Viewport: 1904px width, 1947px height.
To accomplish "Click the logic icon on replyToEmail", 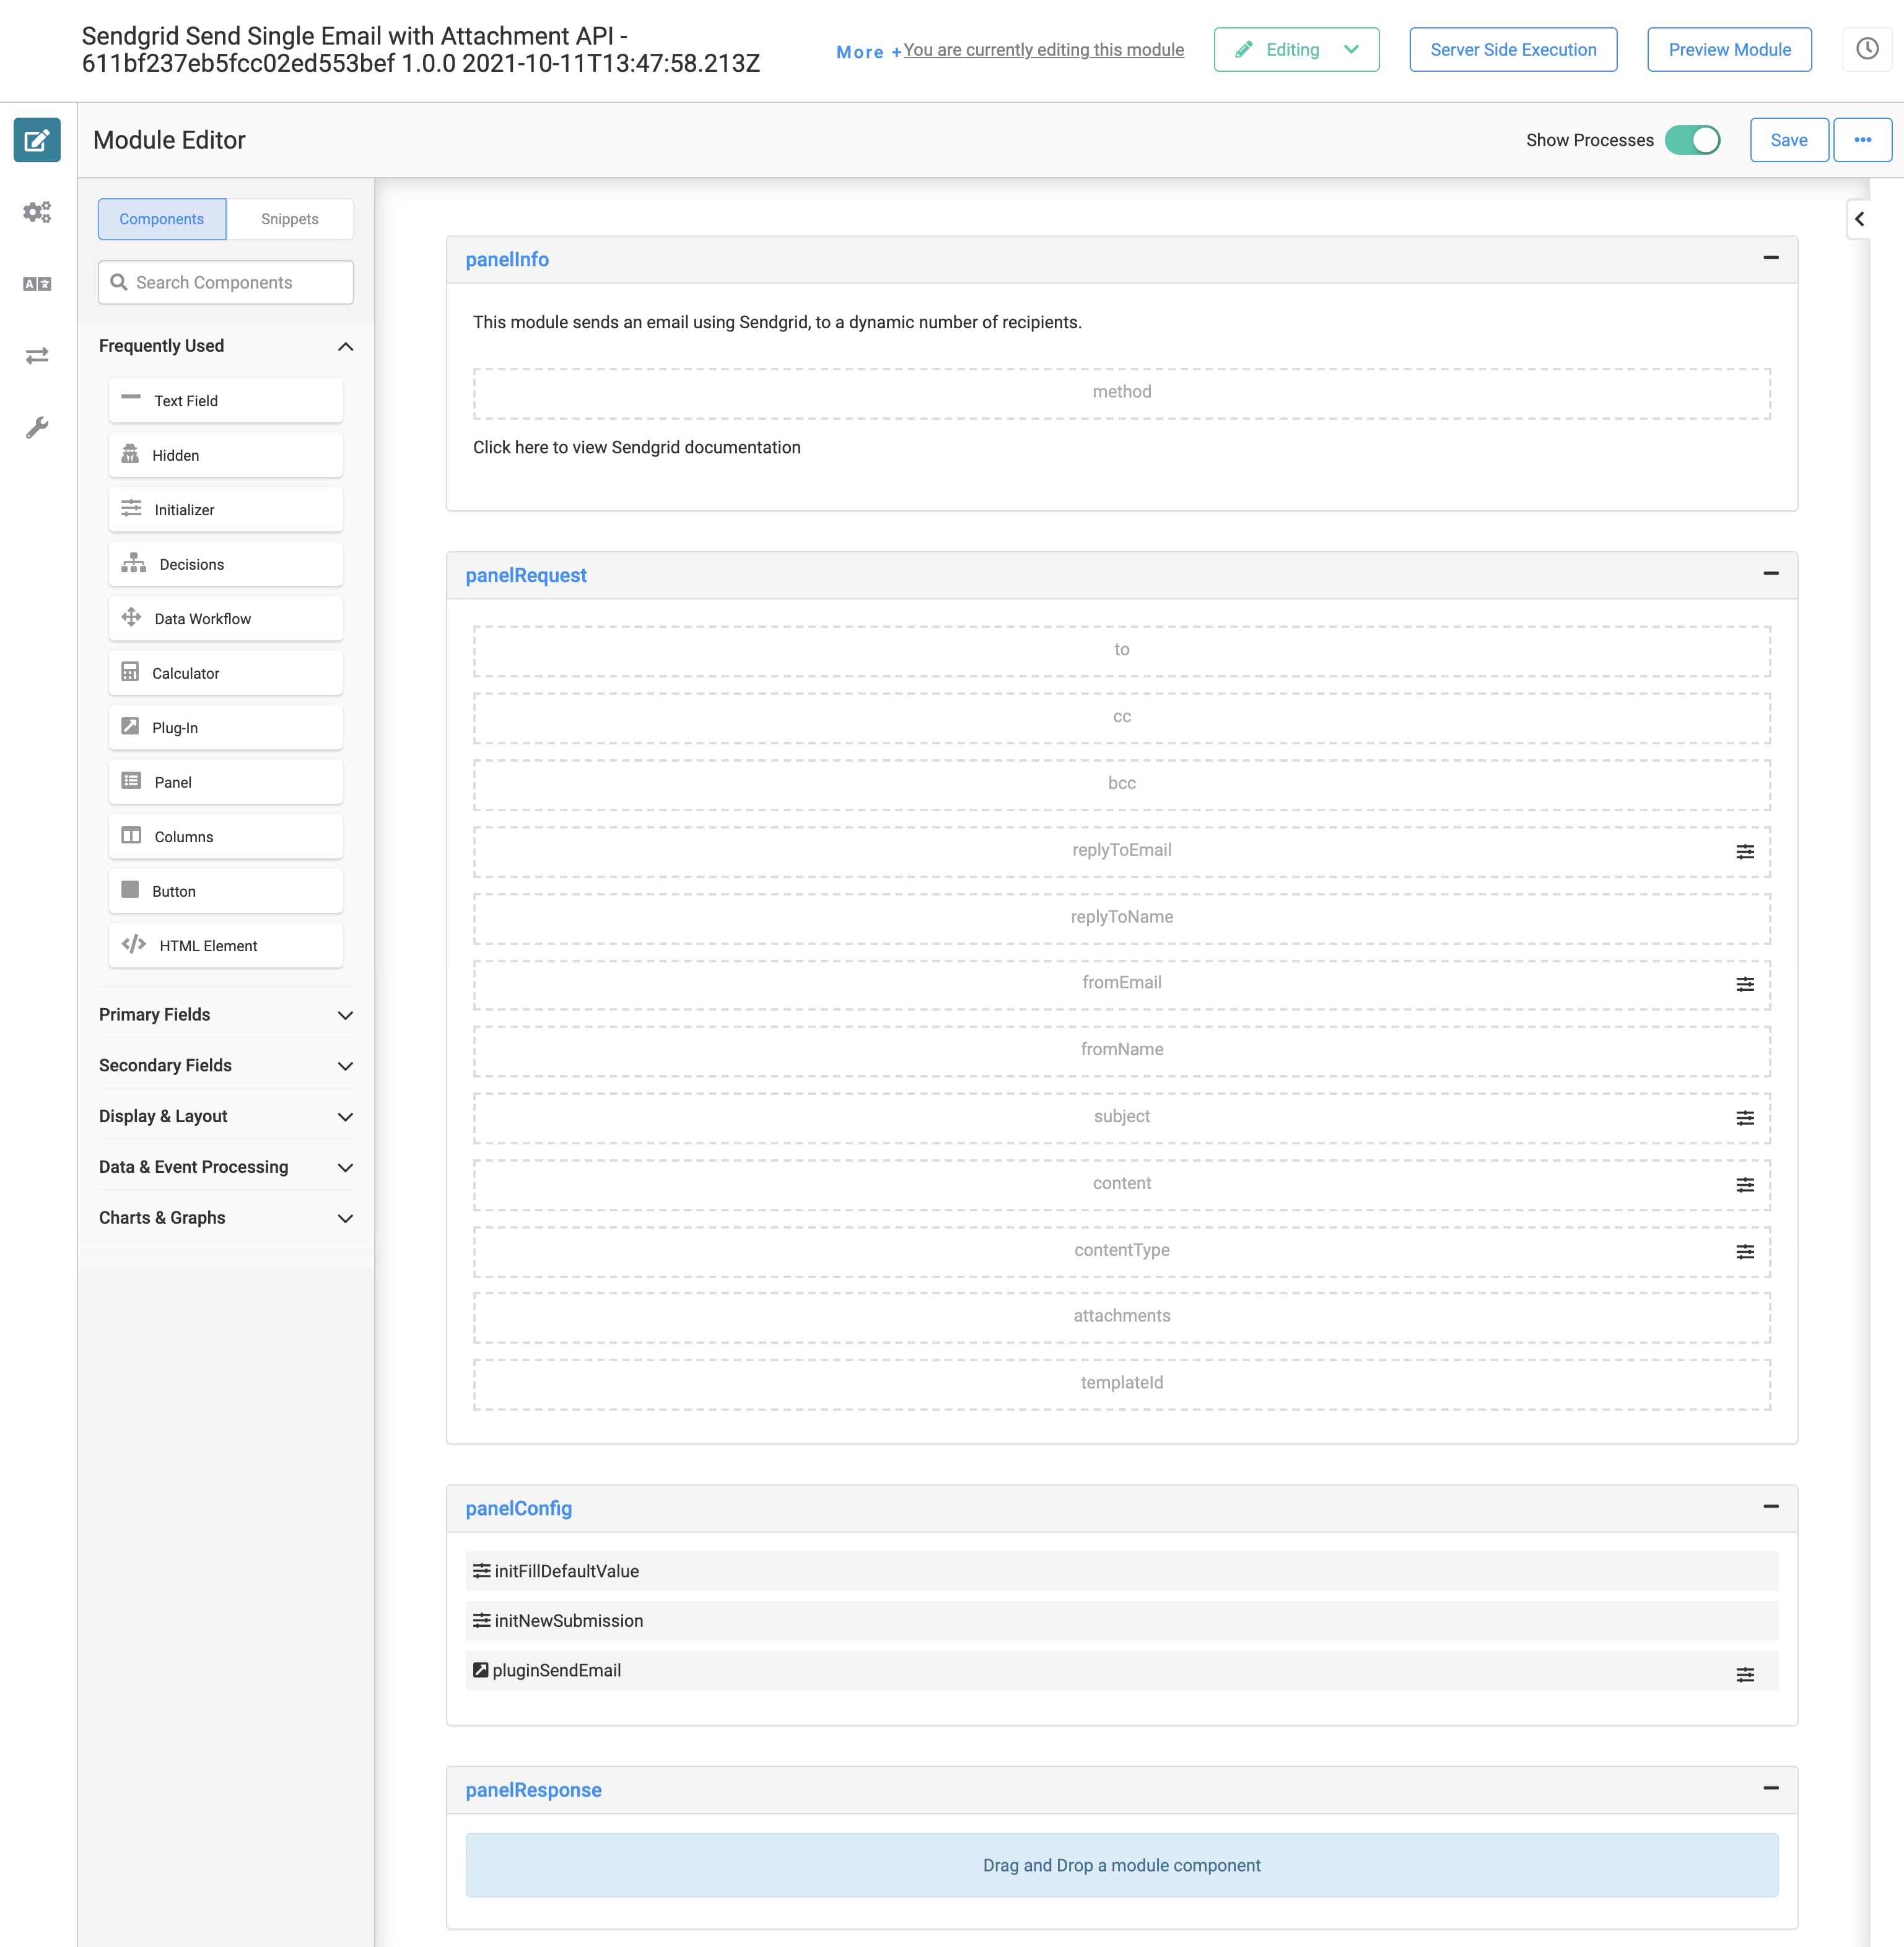I will point(1745,852).
